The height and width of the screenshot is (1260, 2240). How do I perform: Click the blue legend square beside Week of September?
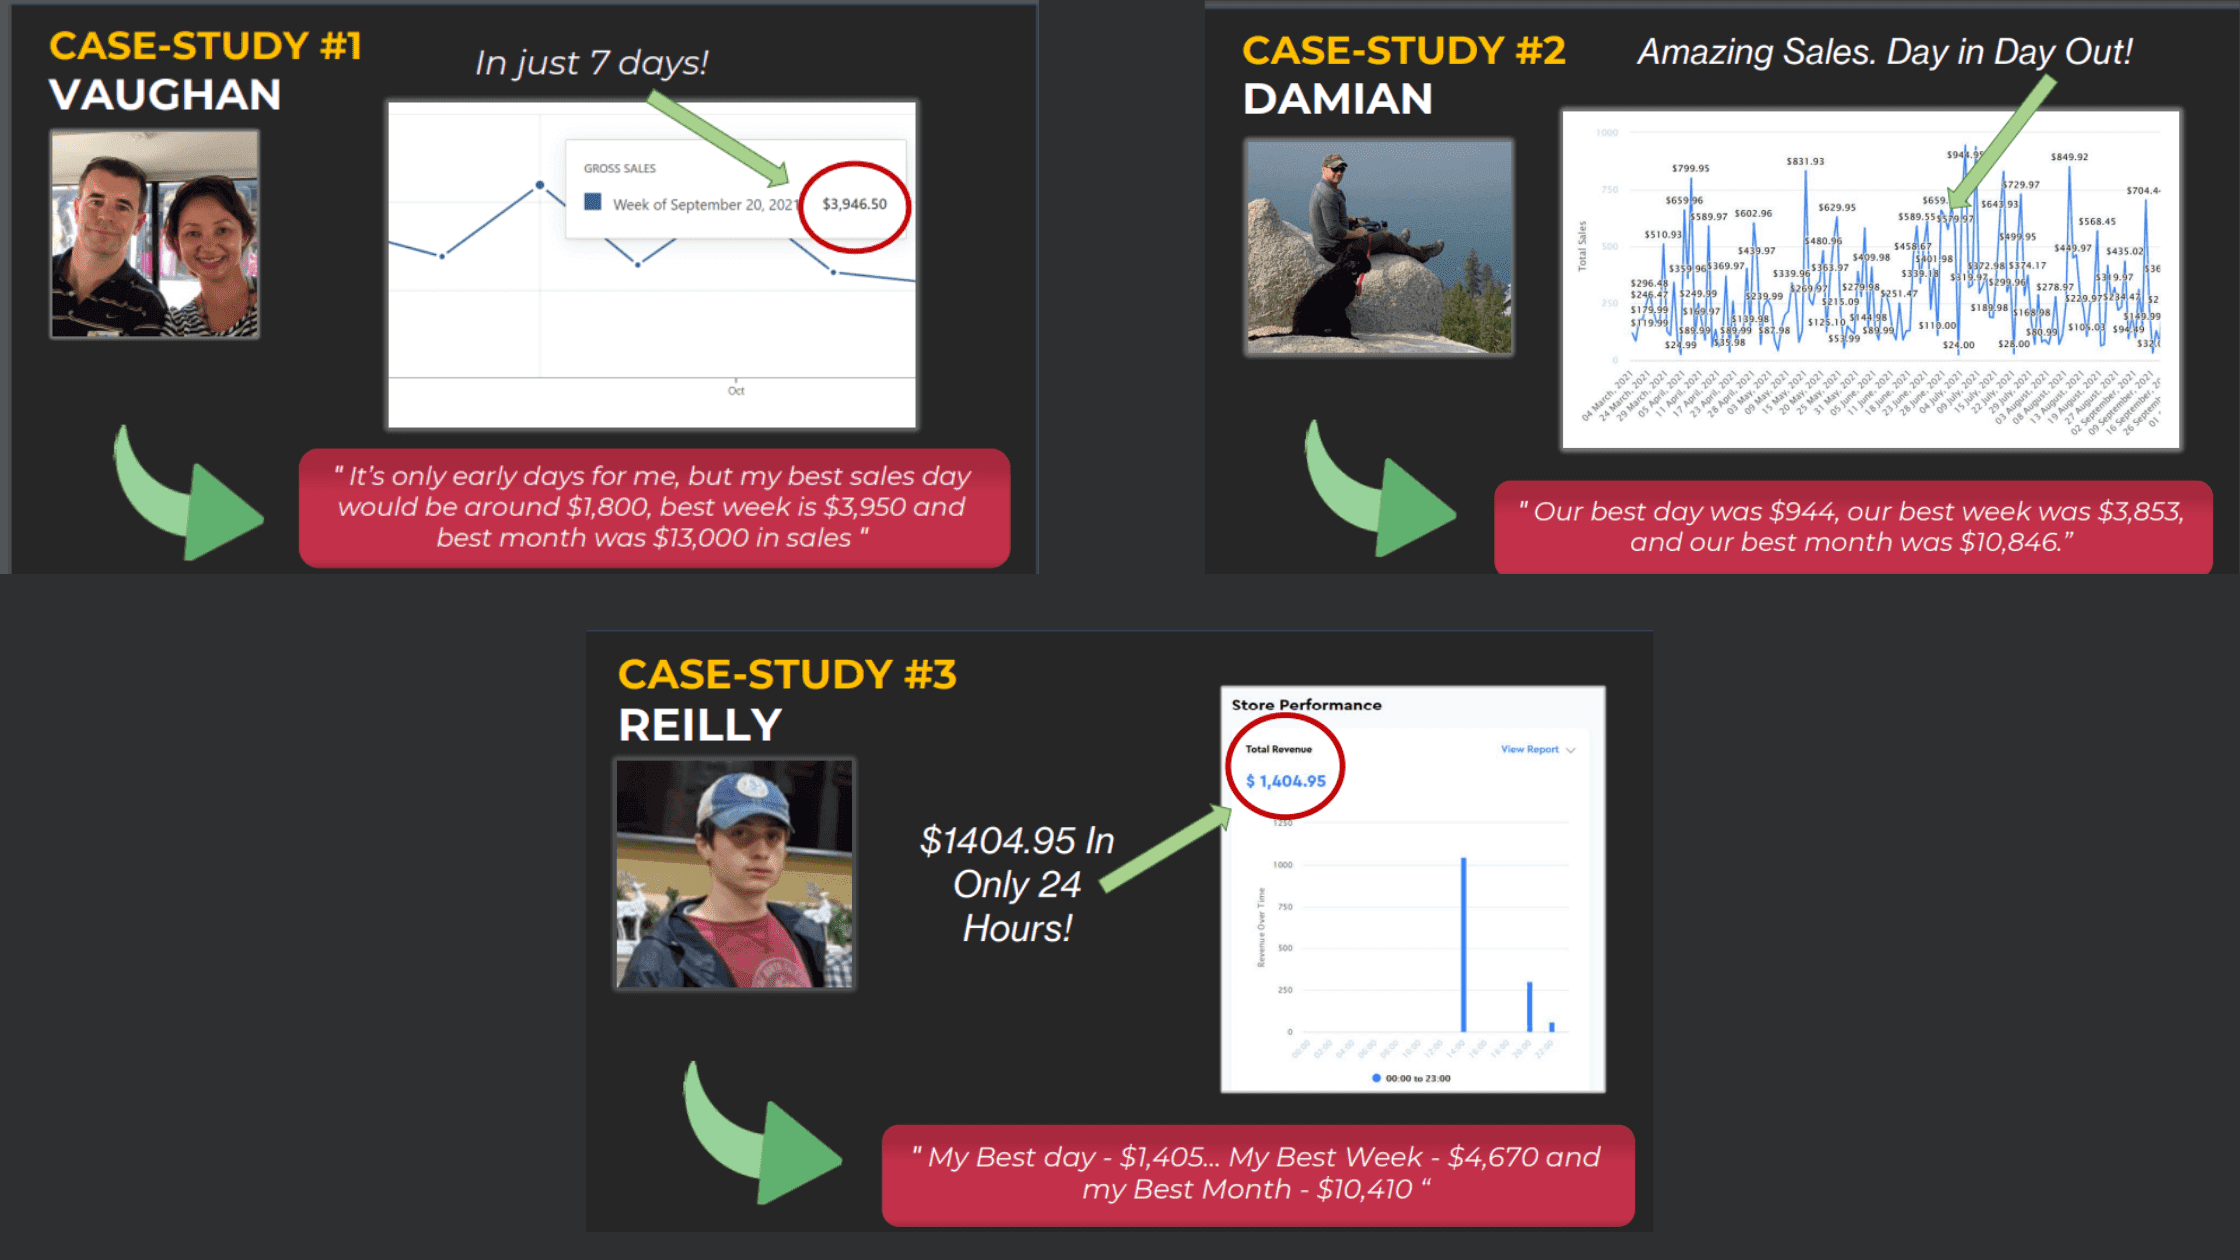(593, 202)
